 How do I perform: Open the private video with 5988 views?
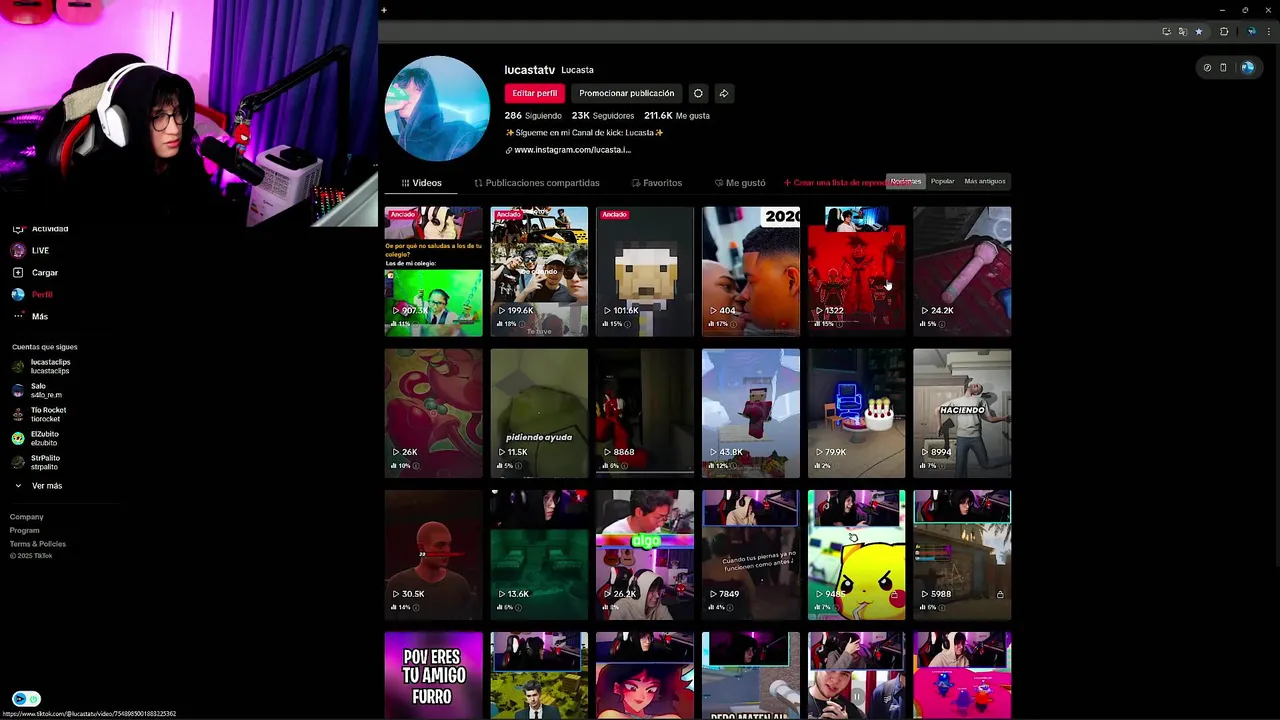(962, 555)
